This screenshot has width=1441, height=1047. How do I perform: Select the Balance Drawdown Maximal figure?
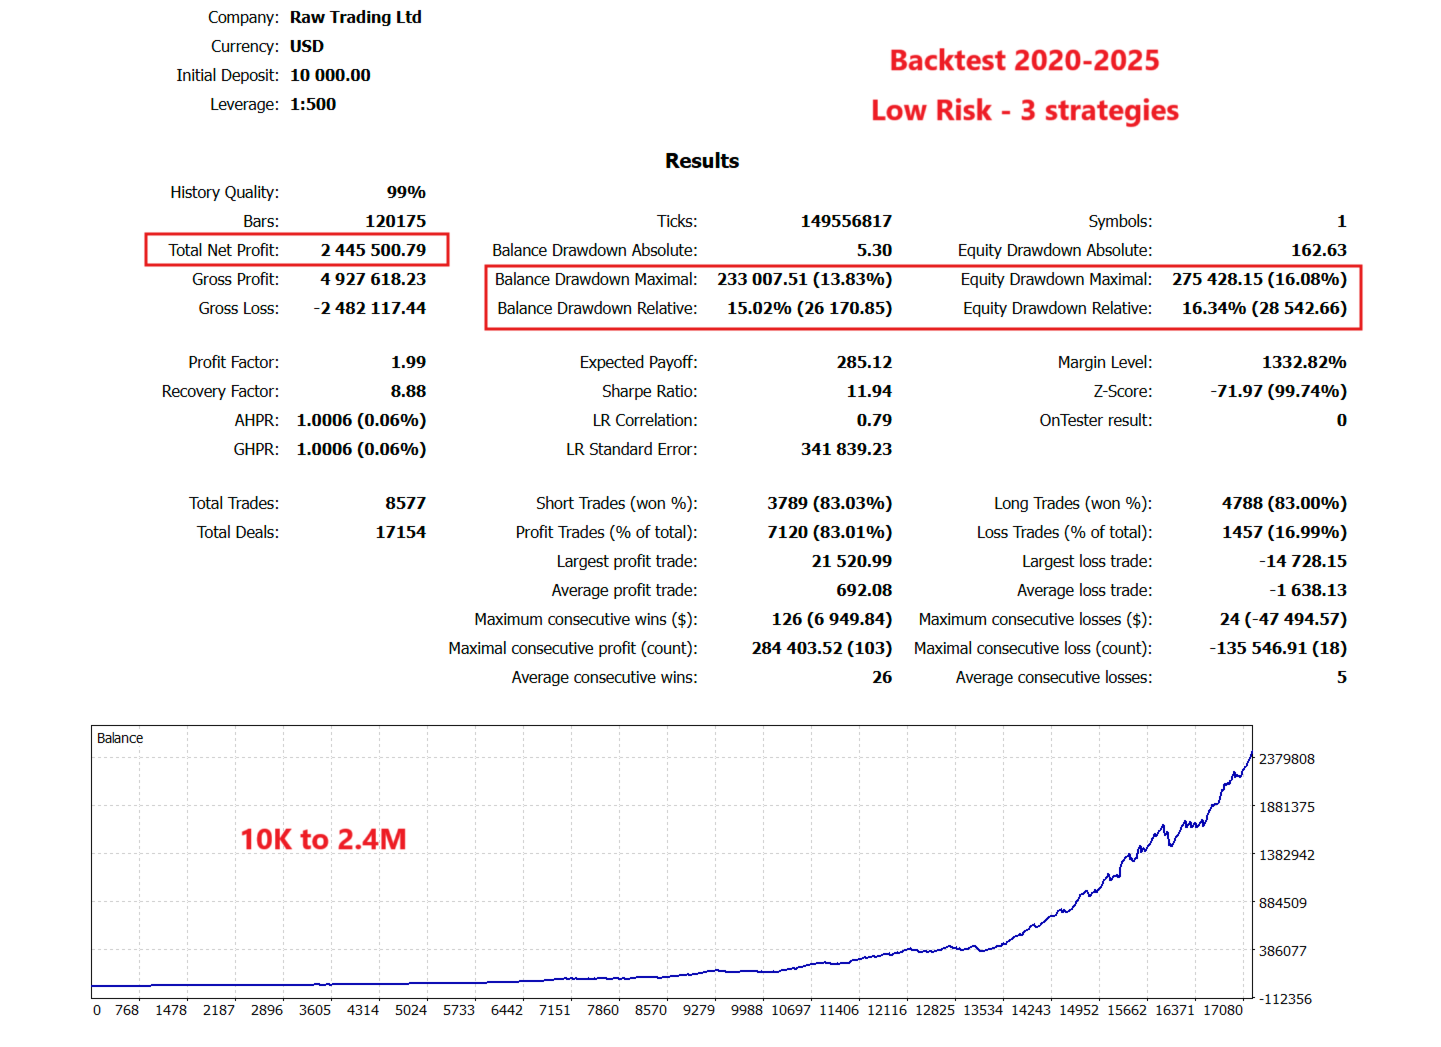804,279
